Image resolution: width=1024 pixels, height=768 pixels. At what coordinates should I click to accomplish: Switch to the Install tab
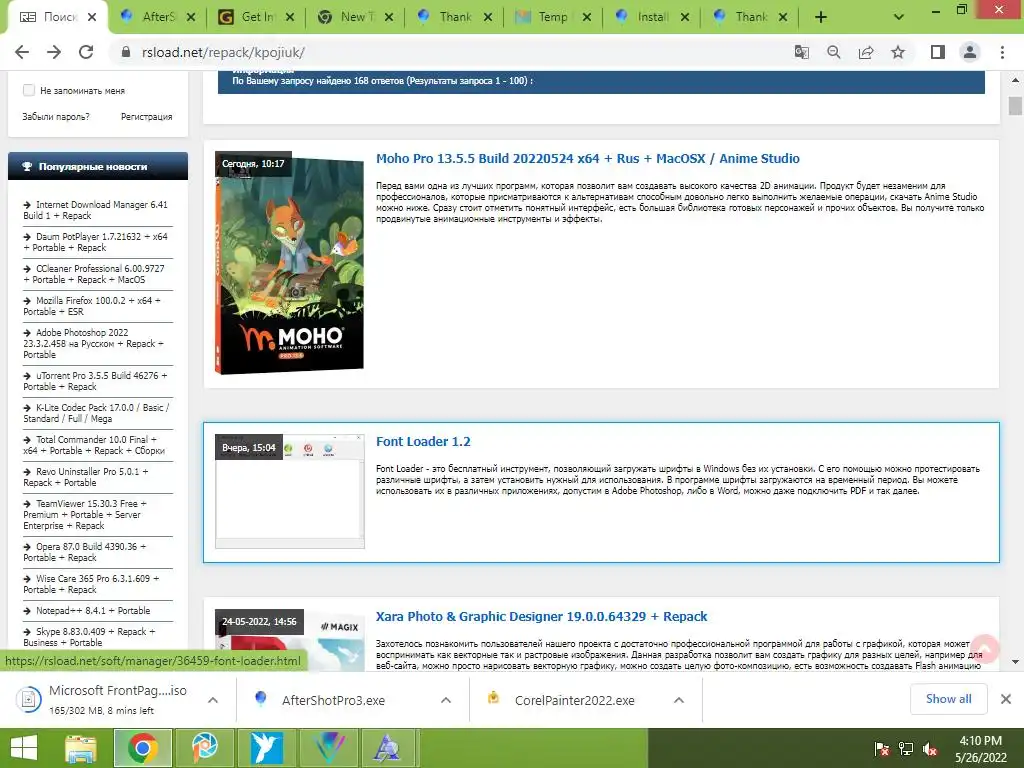pyautogui.click(x=651, y=17)
